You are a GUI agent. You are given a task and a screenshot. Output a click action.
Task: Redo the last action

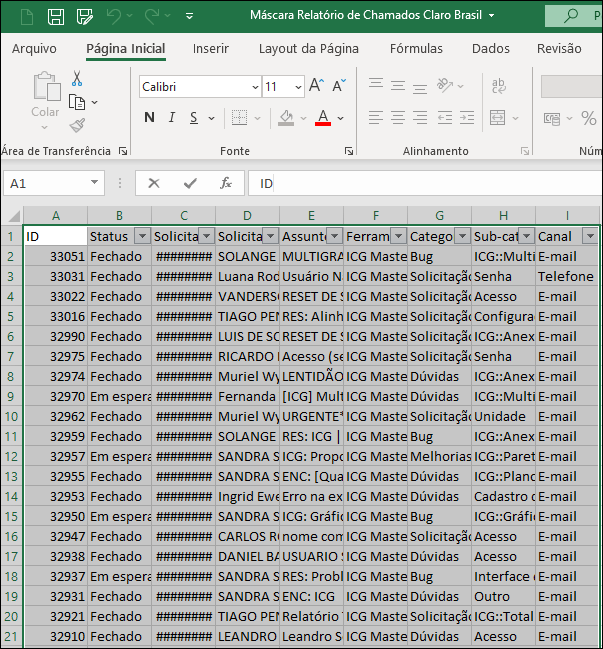pyautogui.click(x=152, y=16)
